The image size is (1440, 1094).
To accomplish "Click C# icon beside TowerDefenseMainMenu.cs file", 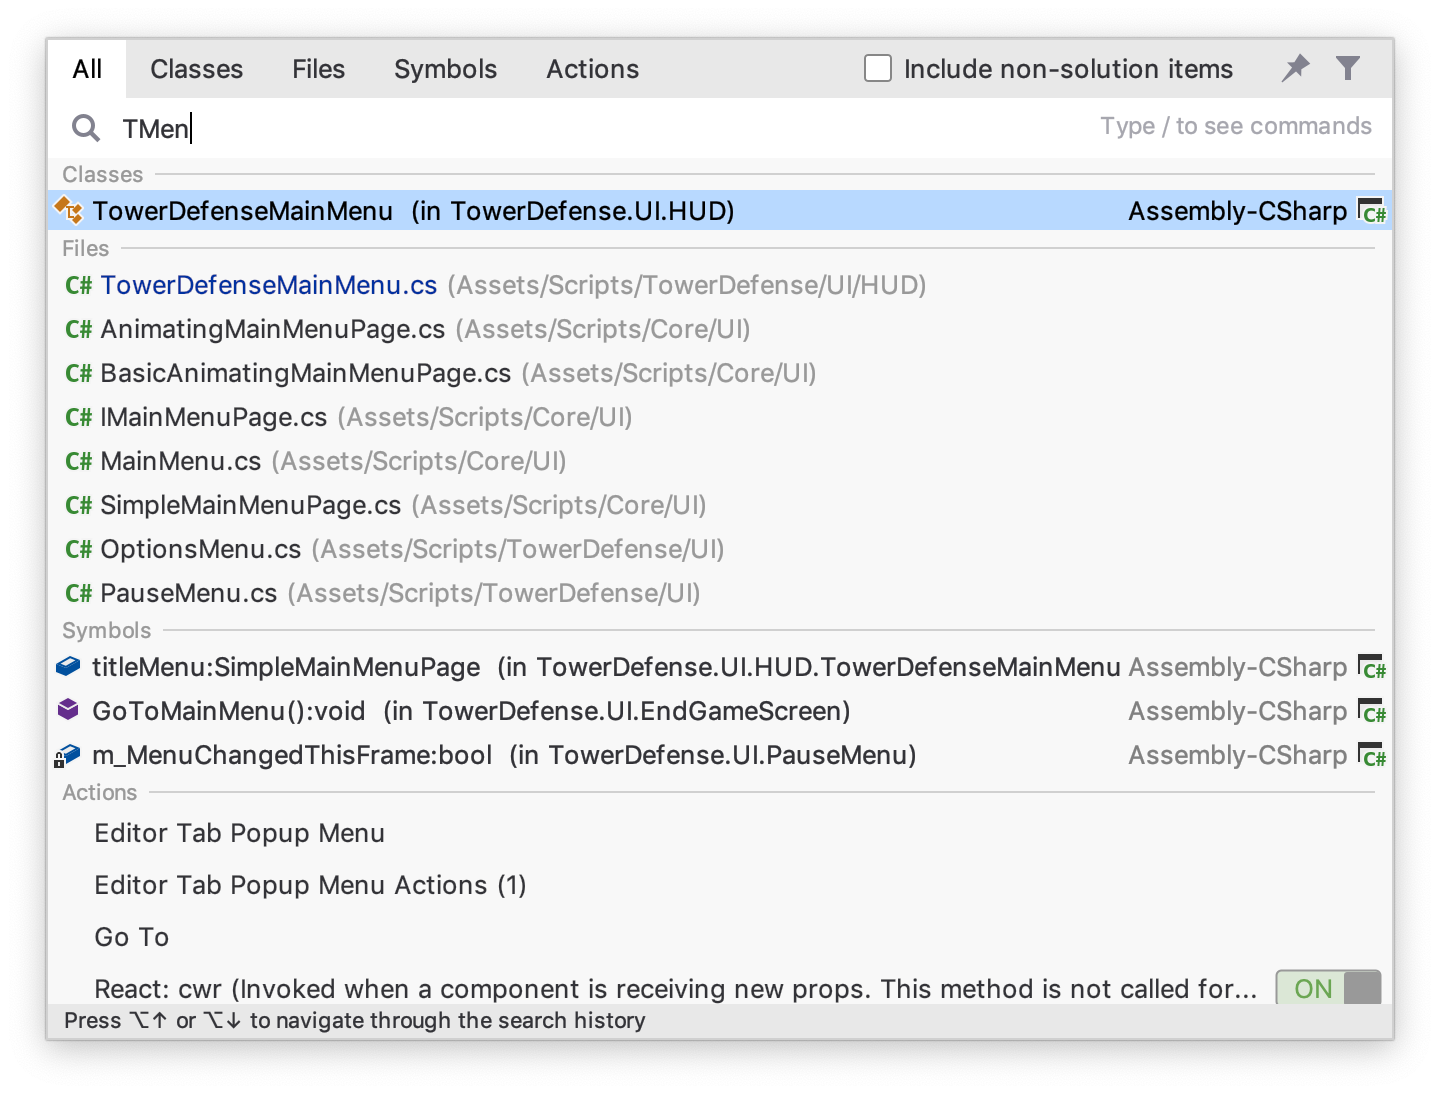I will (78, 285).
